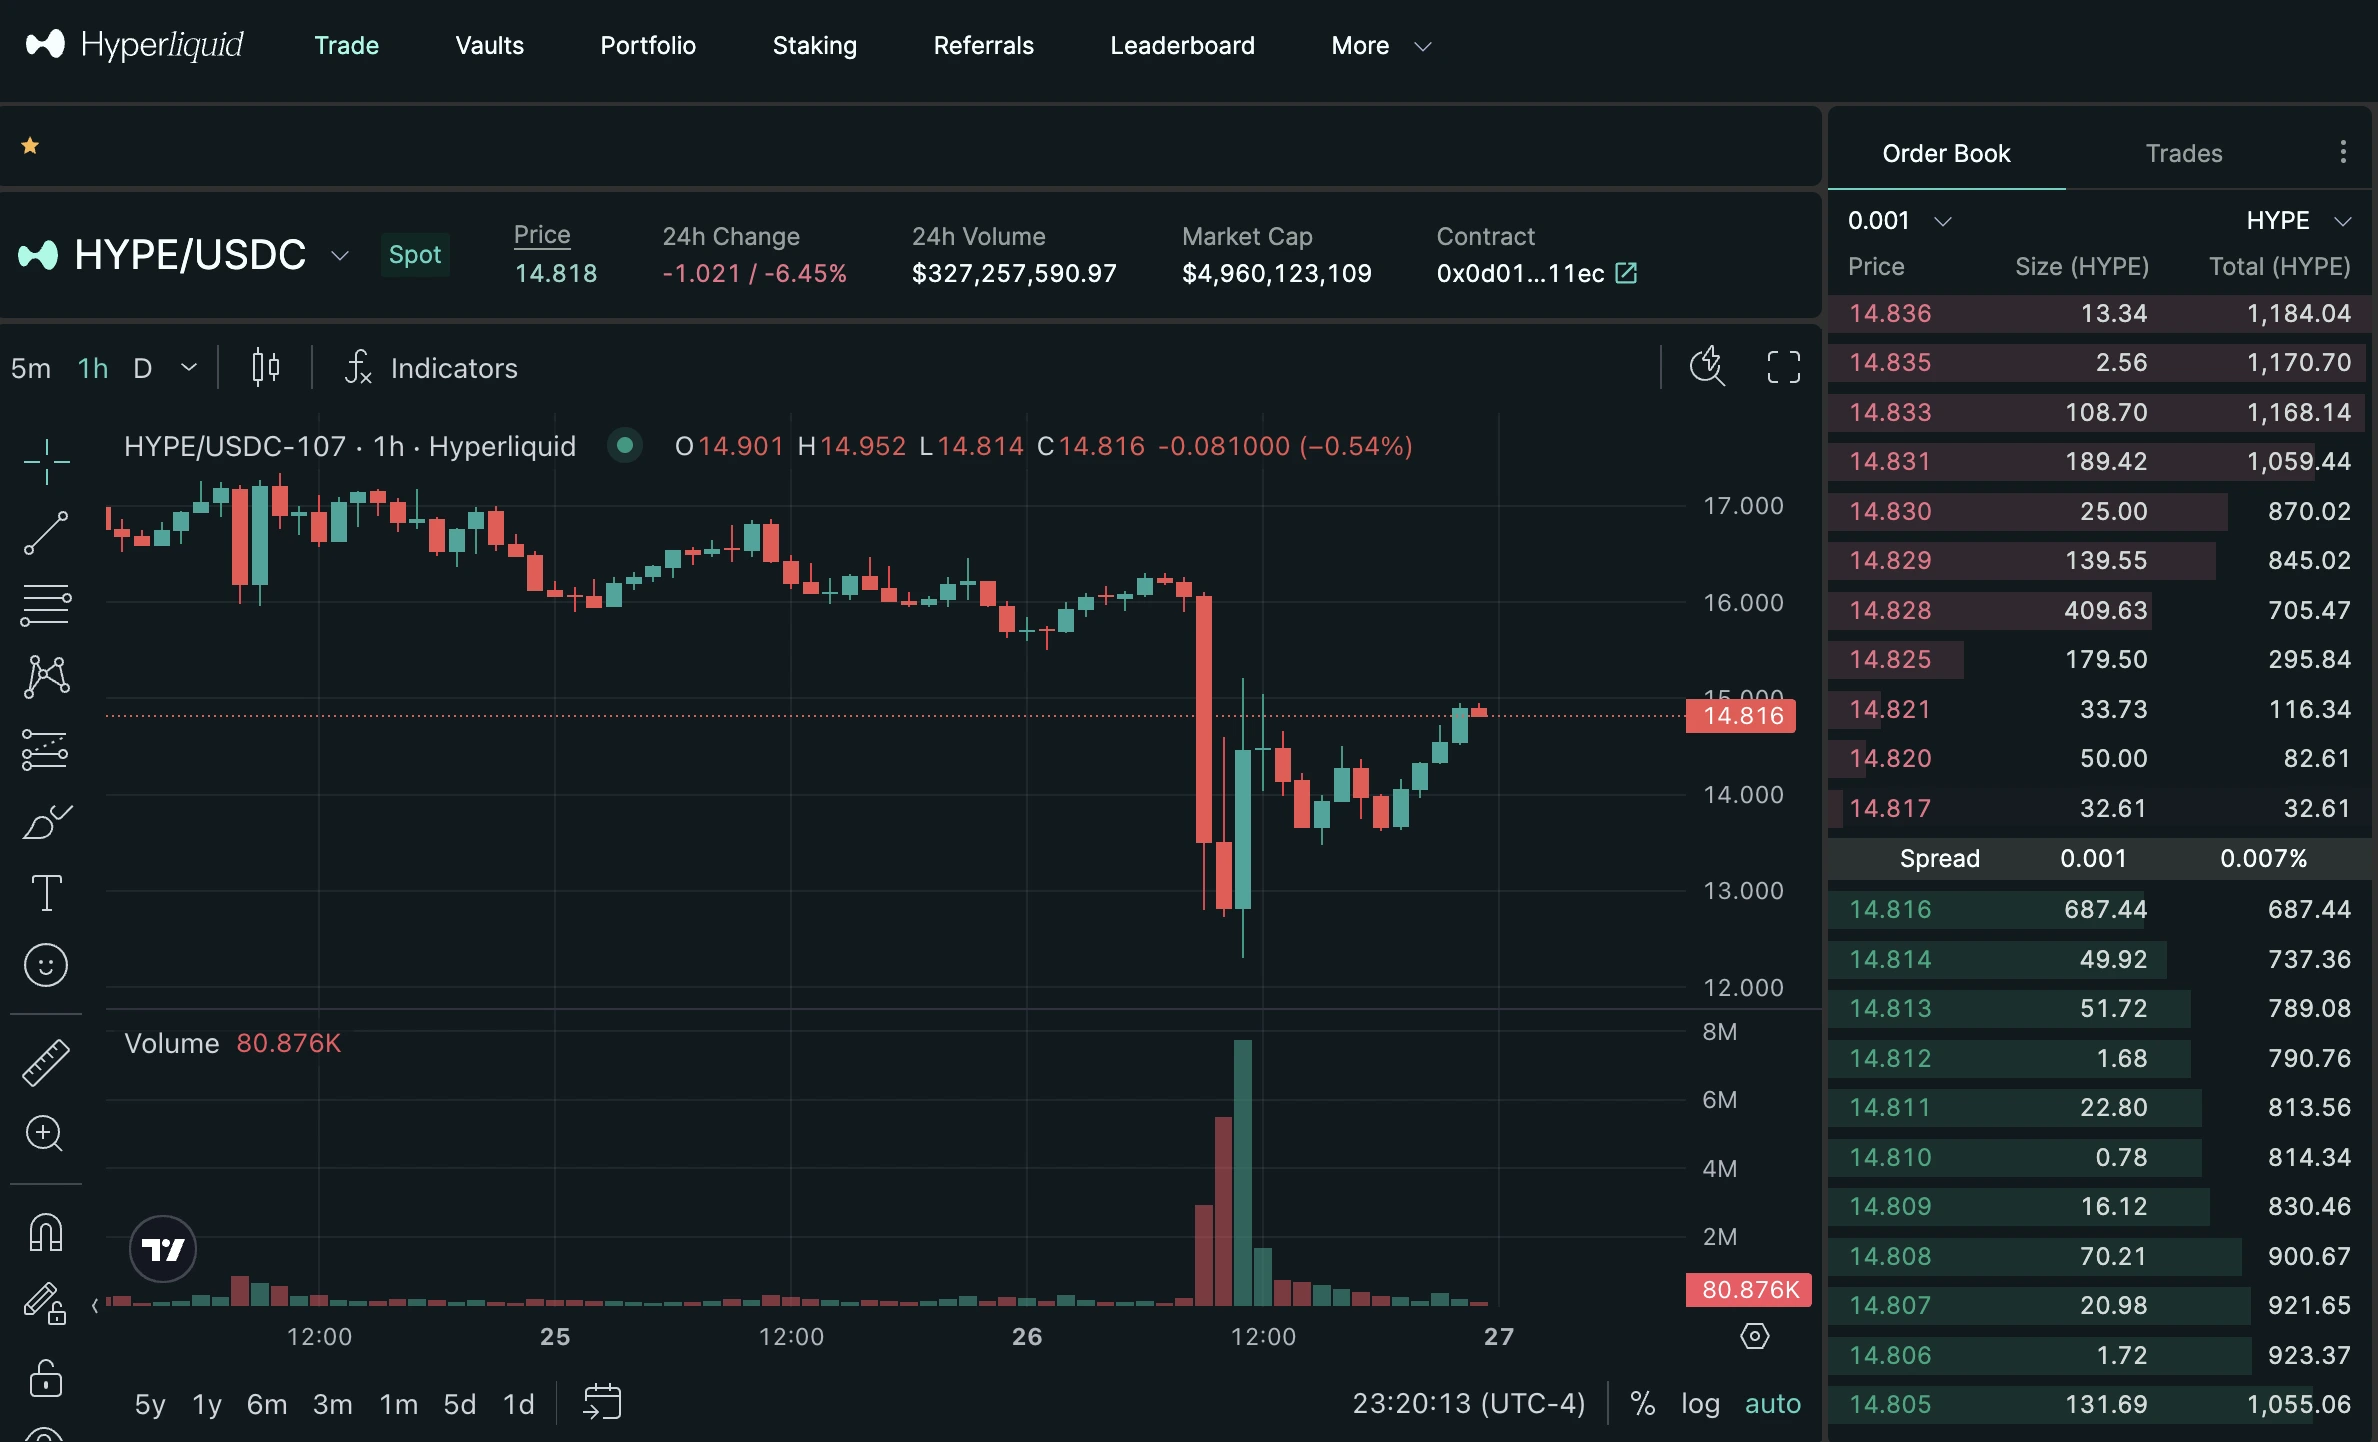2378x1442 pixels.
Task: Select the ruler measure tool
Action: click(x=46, y=1061)
